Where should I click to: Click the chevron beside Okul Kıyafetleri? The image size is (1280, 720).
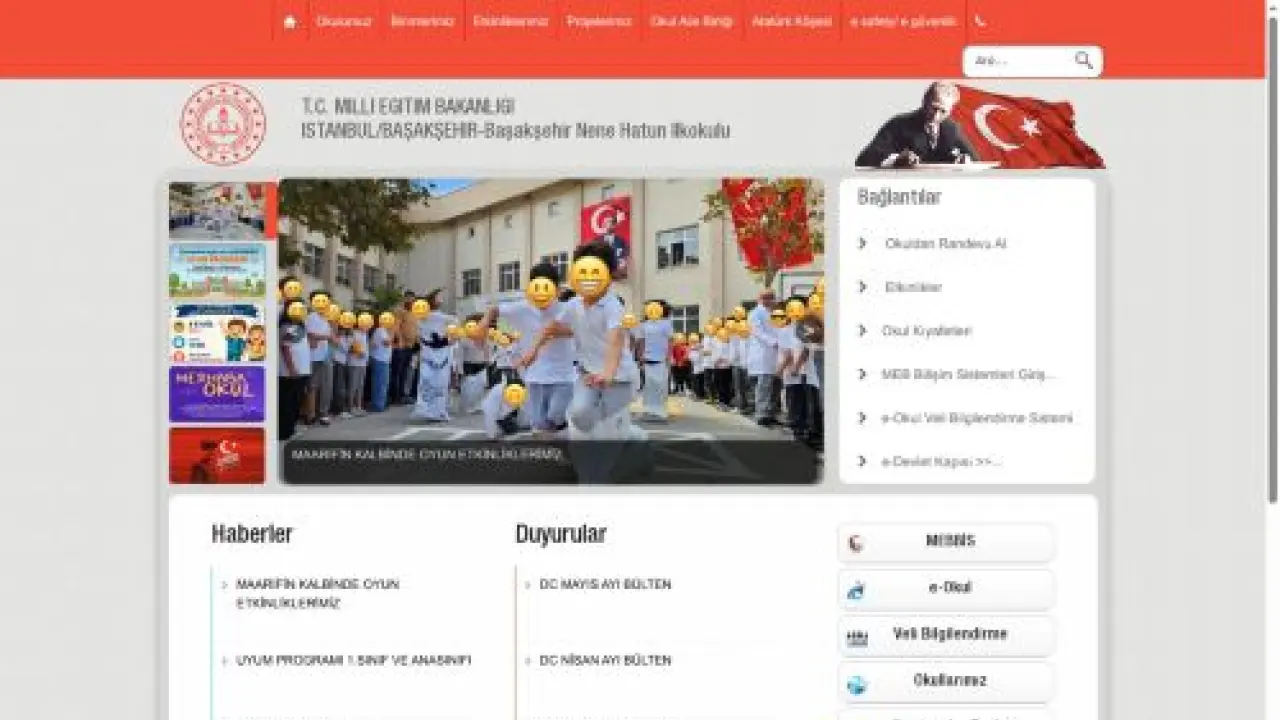pyautogui.click(x=862, y=331)
